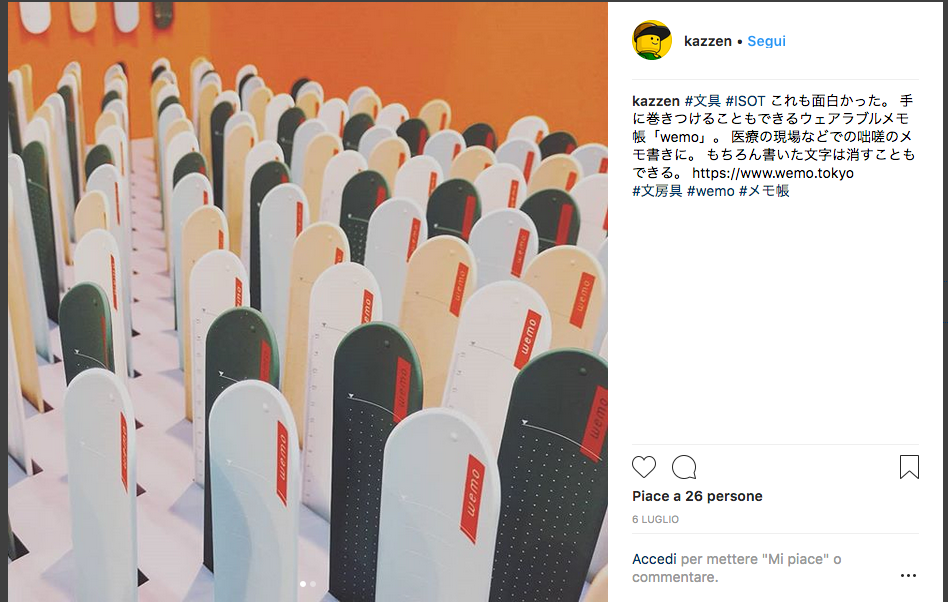Open the #メモ帳 hashtag
Screen dimensions: 948x602
point(764,191)
